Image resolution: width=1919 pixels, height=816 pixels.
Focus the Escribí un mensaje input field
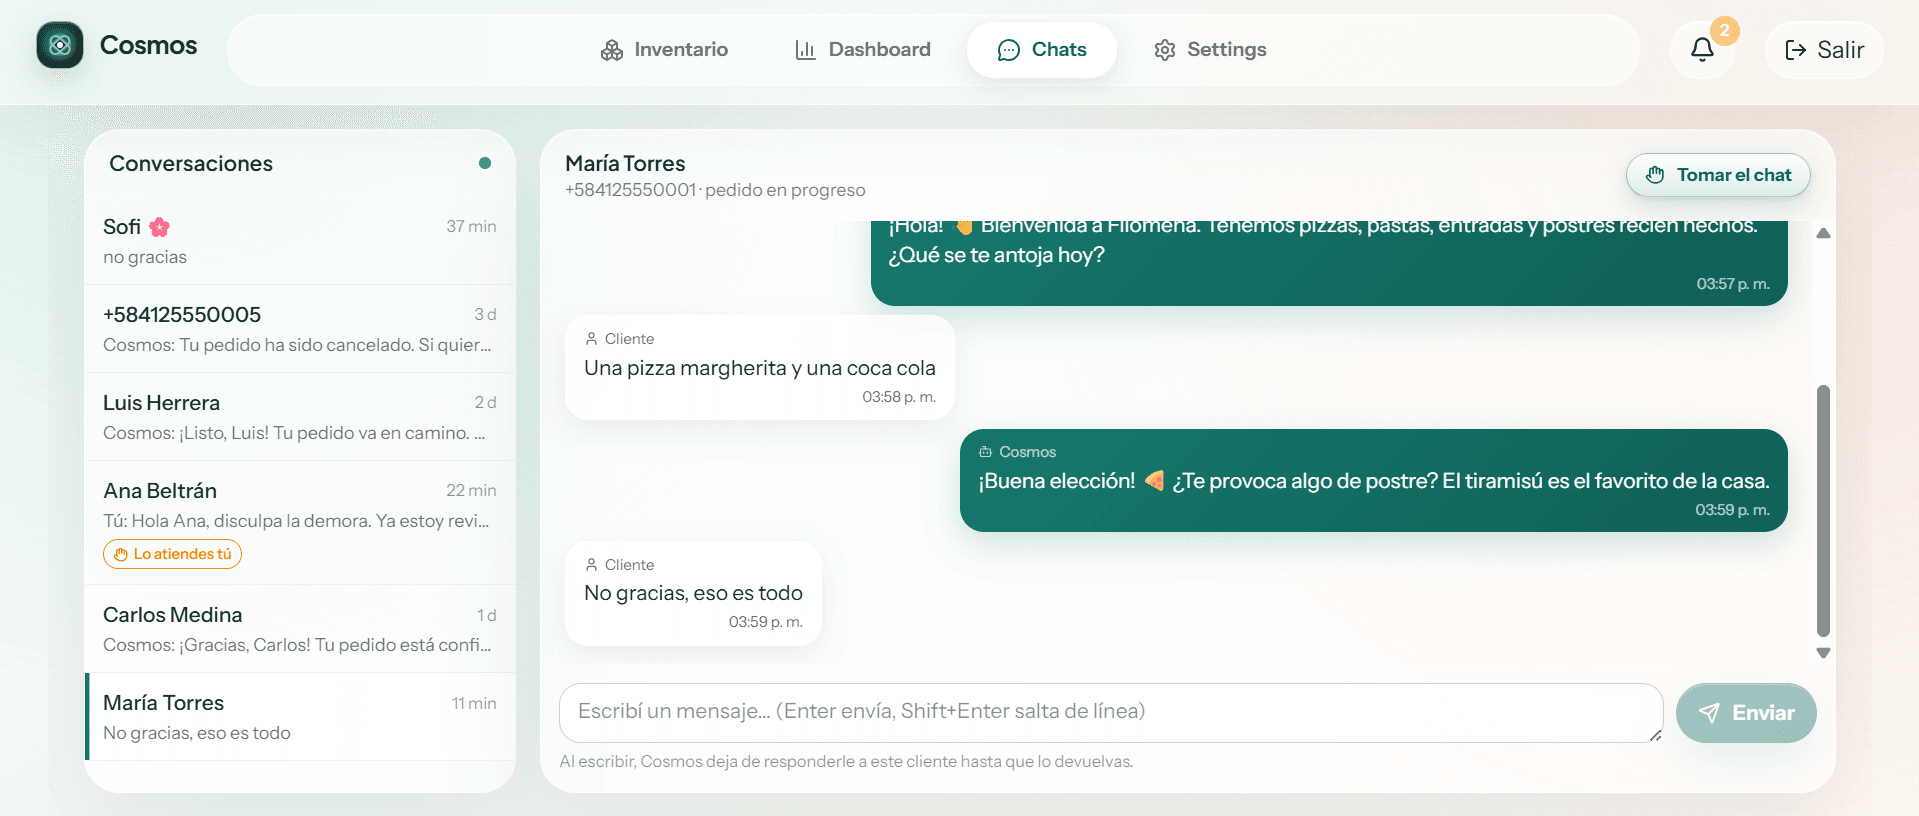[1111, 713]
